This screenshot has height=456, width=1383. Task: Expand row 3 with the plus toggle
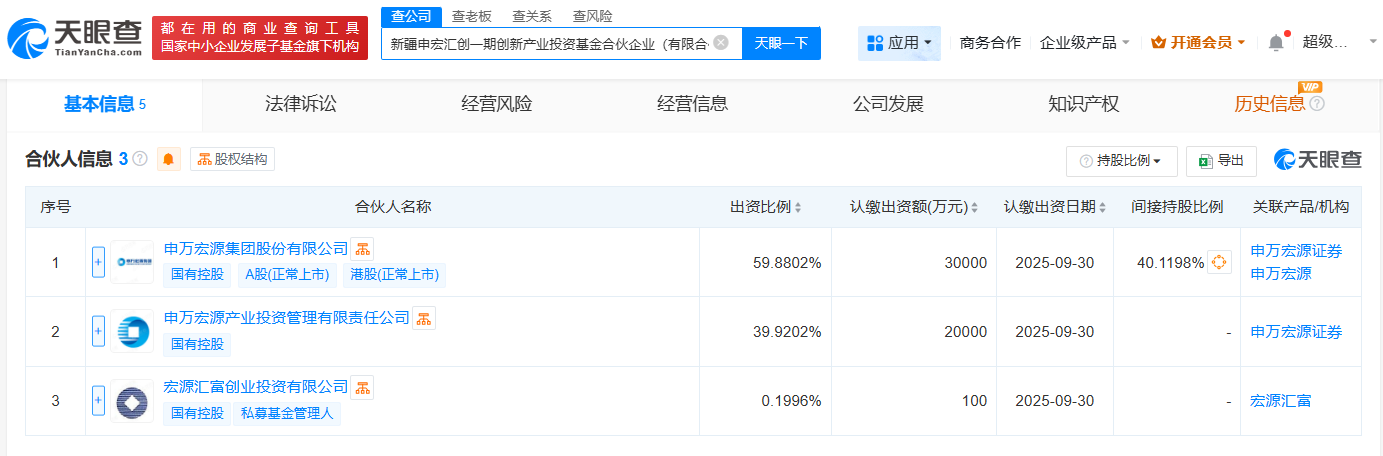tap(98, 401)
